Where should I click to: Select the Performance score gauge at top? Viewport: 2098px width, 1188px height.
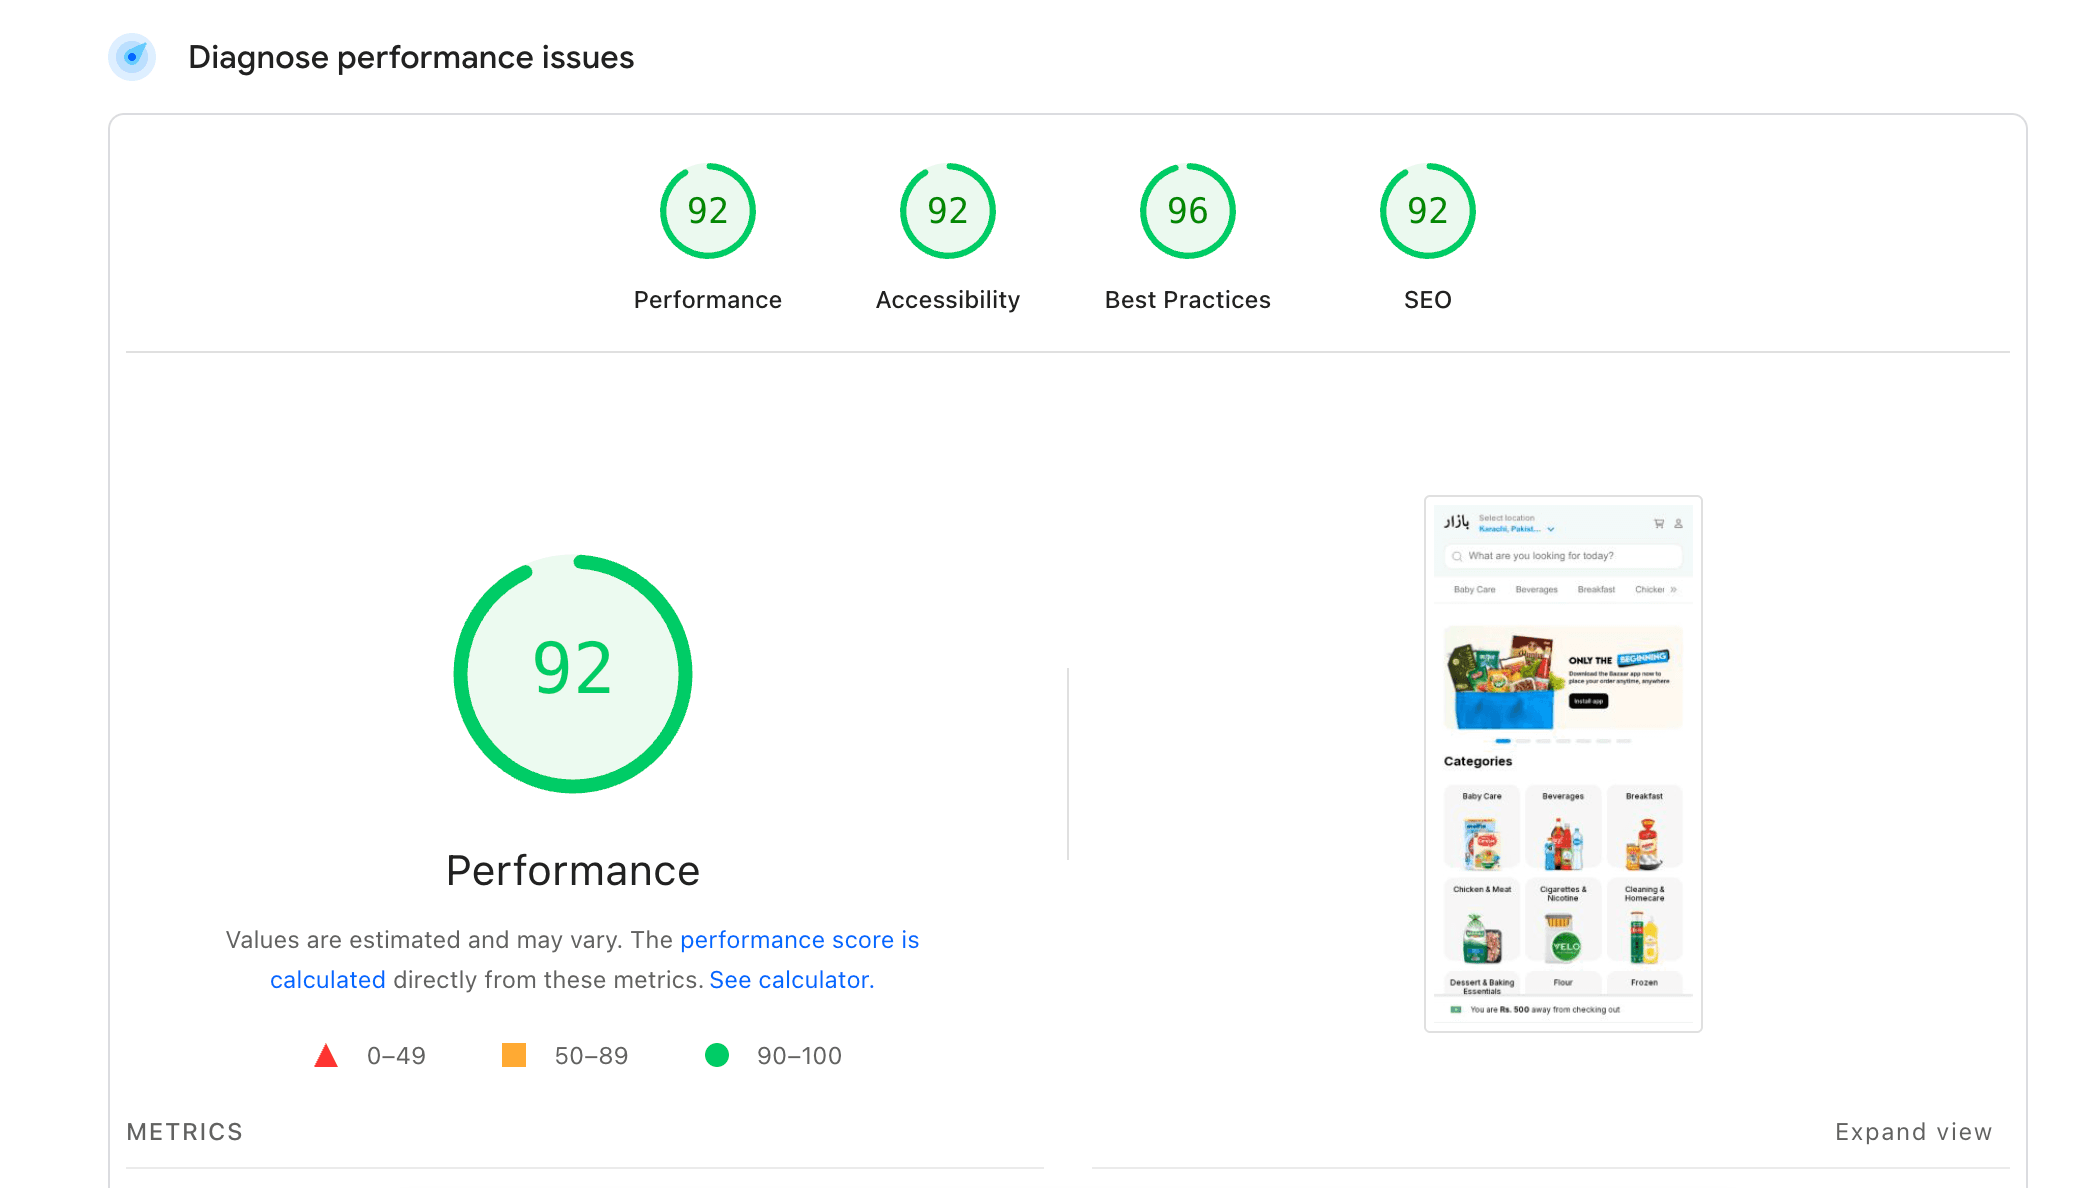708,211
